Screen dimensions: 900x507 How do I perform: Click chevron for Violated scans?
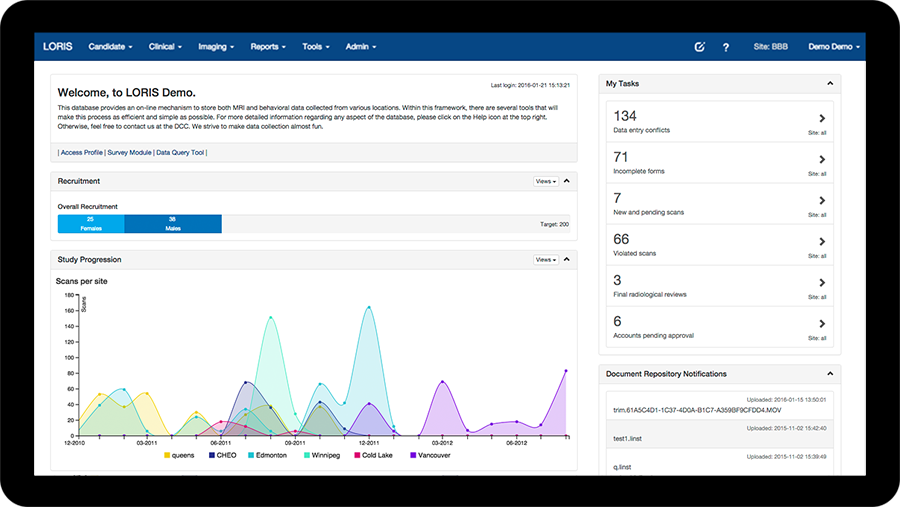[823, 242]
